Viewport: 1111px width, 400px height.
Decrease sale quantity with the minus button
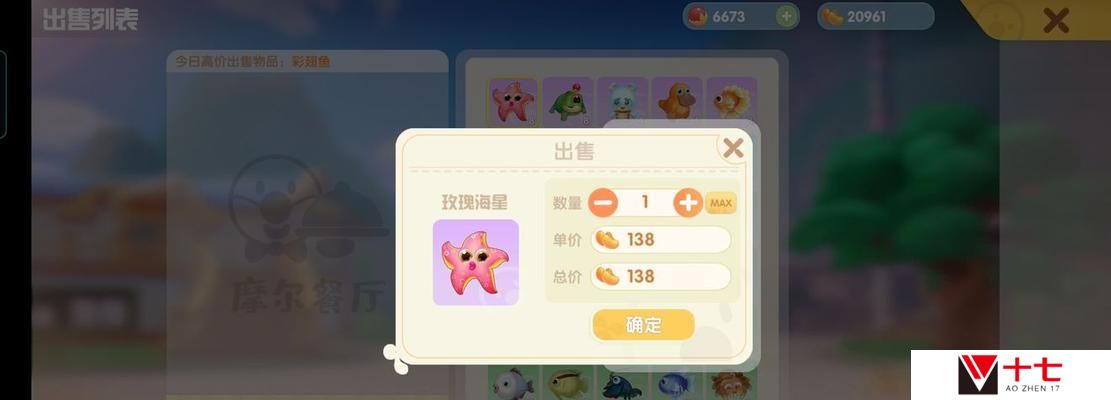point(603,203)
